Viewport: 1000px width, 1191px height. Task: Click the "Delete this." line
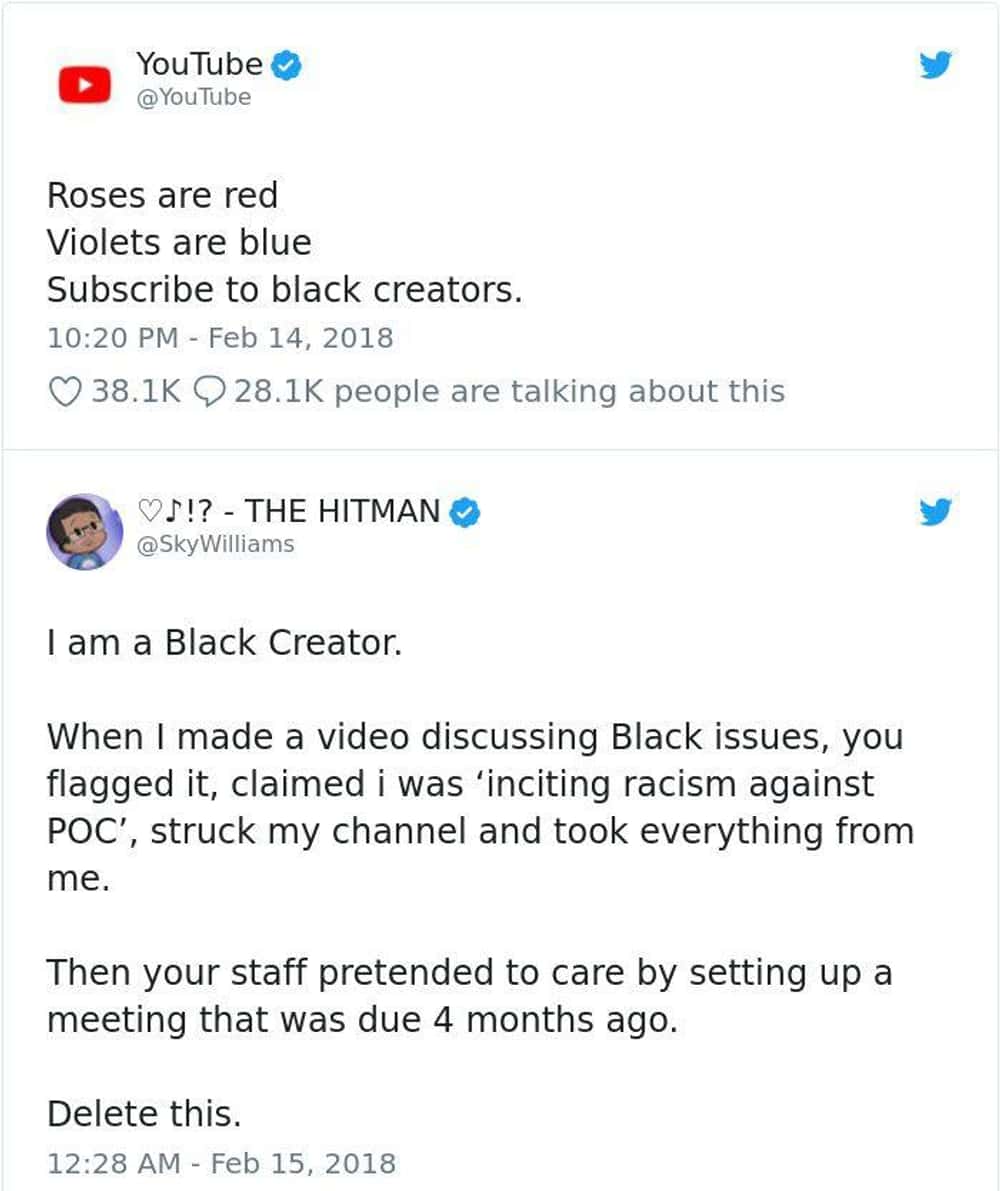click(x=144, y=1114)
